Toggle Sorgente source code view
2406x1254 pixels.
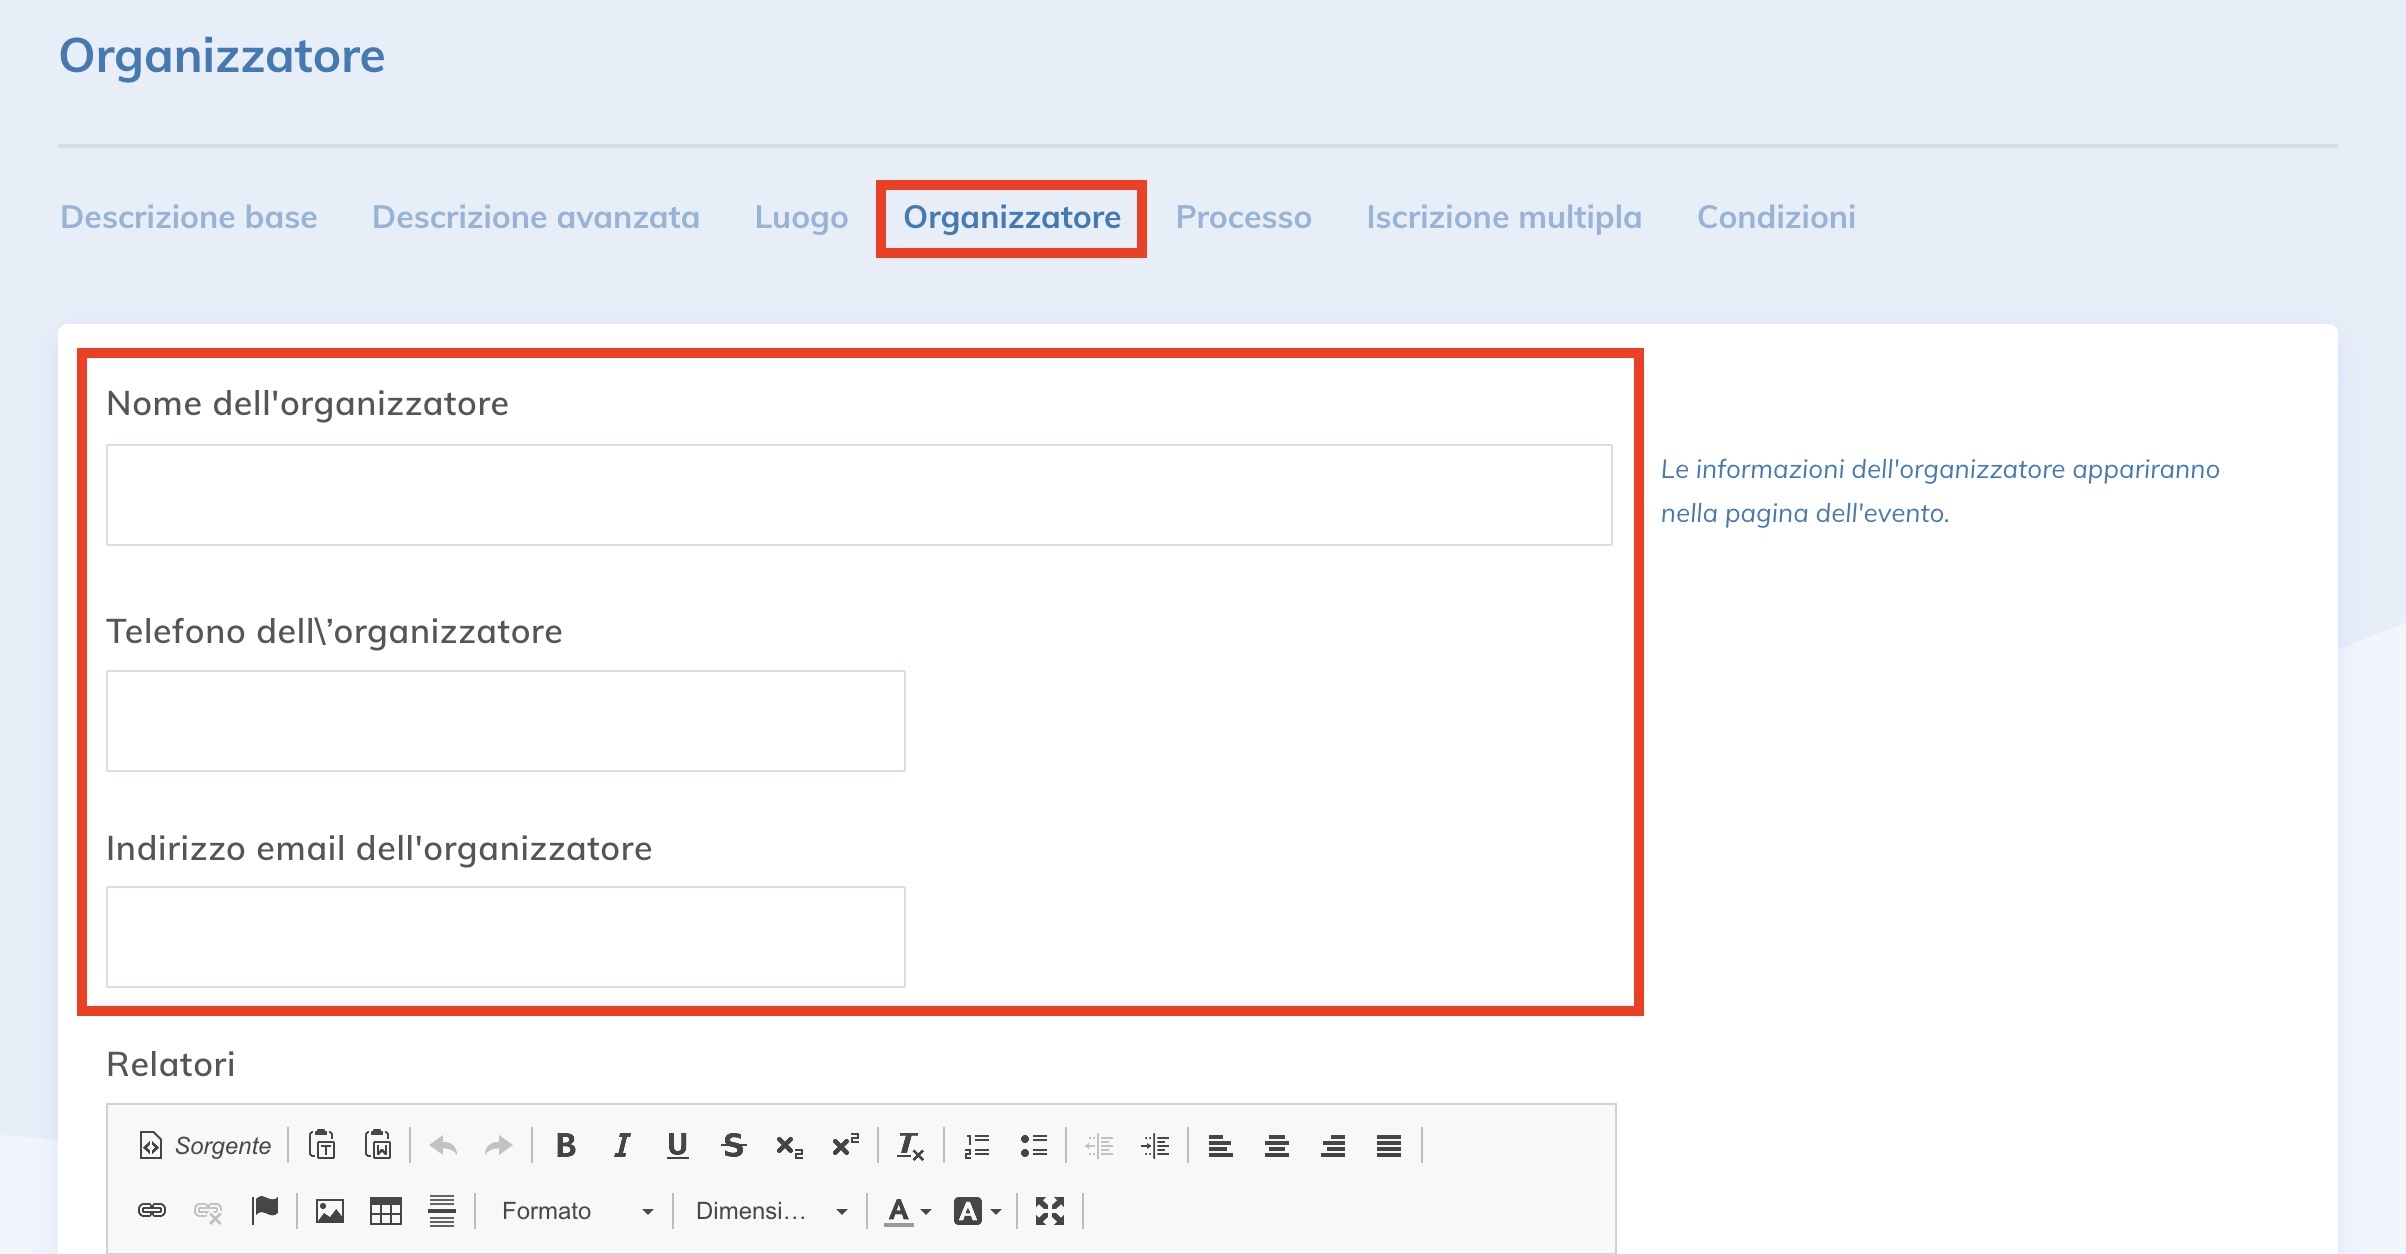coord(202,1146)
